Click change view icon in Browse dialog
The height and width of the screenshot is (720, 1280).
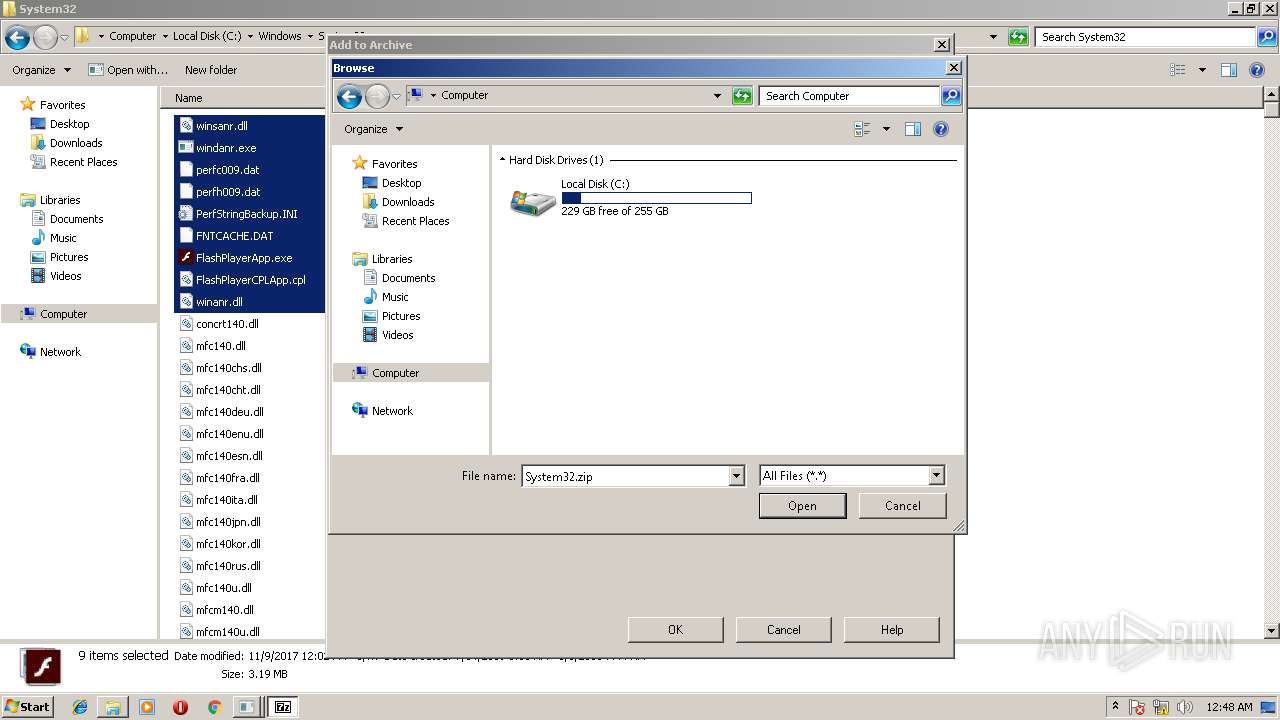coord(862,129)
